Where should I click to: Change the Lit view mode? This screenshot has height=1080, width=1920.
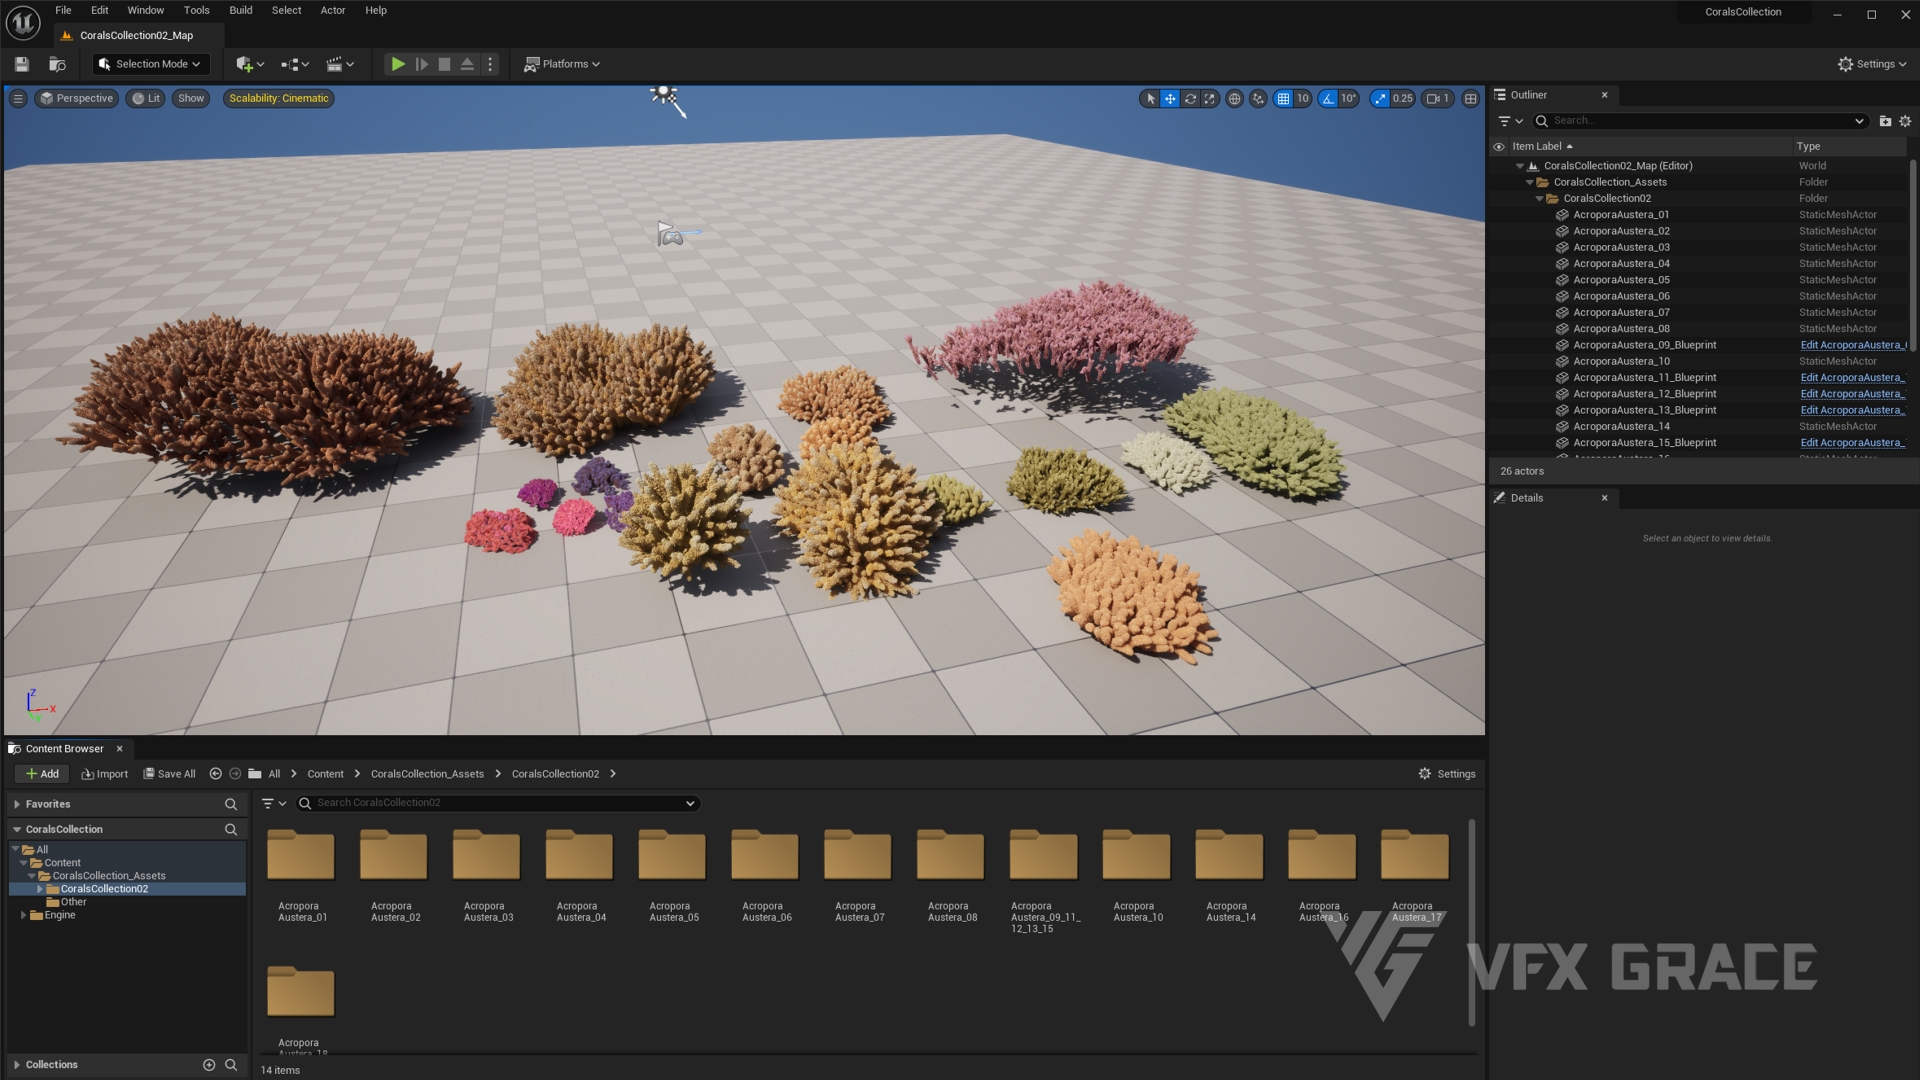pyautogui.click(x=145, y=98)
